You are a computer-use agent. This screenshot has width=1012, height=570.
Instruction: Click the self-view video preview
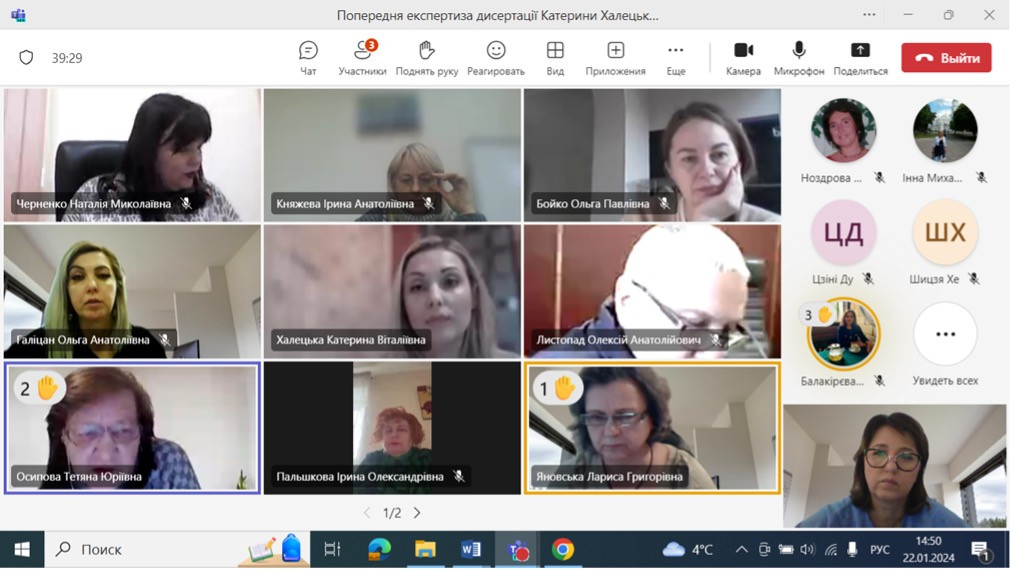pyautogui.click(x=895, y=466)
